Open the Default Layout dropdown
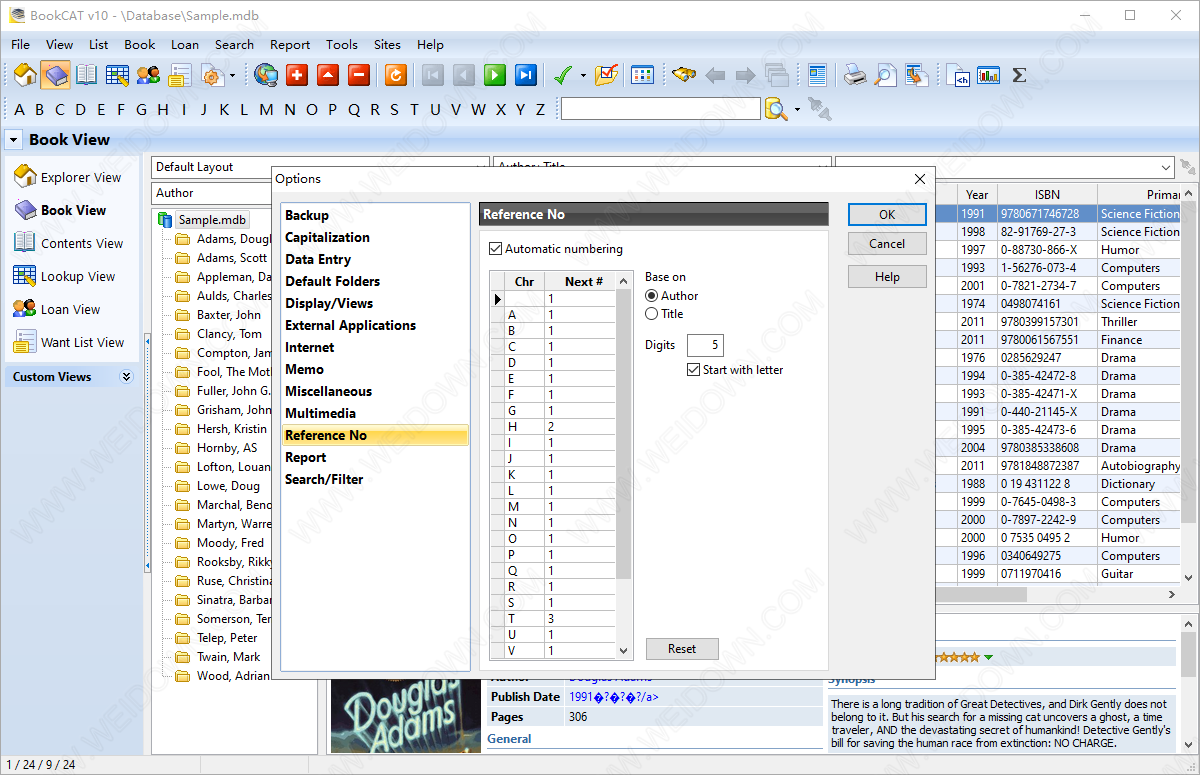1200x775 pixels. pyautogui.click(x=320, y=167)
